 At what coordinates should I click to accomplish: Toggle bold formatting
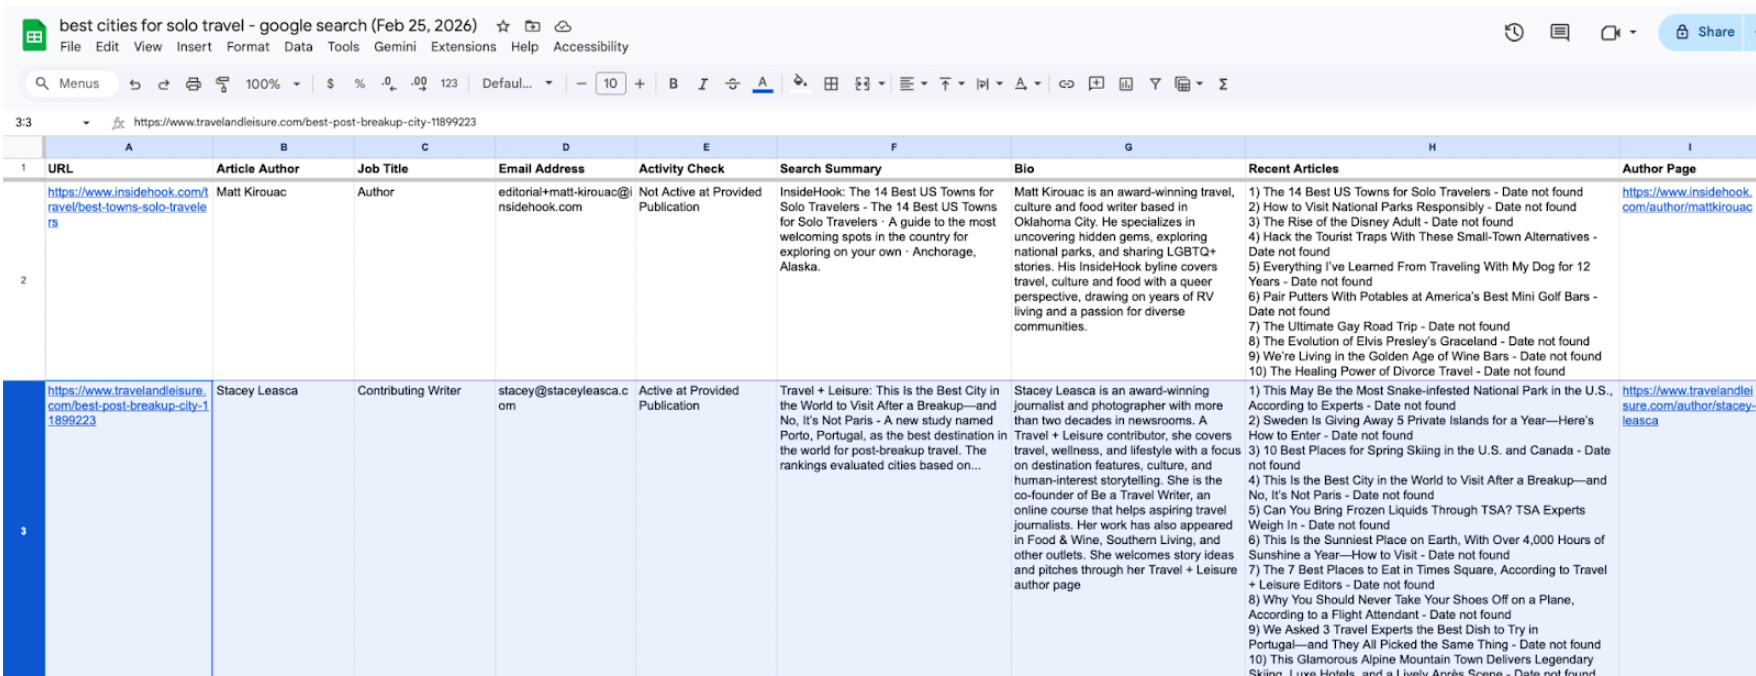point(673,84)
